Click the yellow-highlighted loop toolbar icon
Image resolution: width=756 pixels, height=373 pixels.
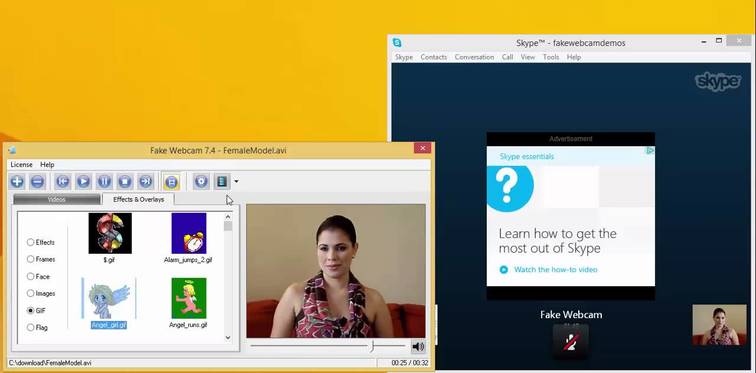coord(171,182)
